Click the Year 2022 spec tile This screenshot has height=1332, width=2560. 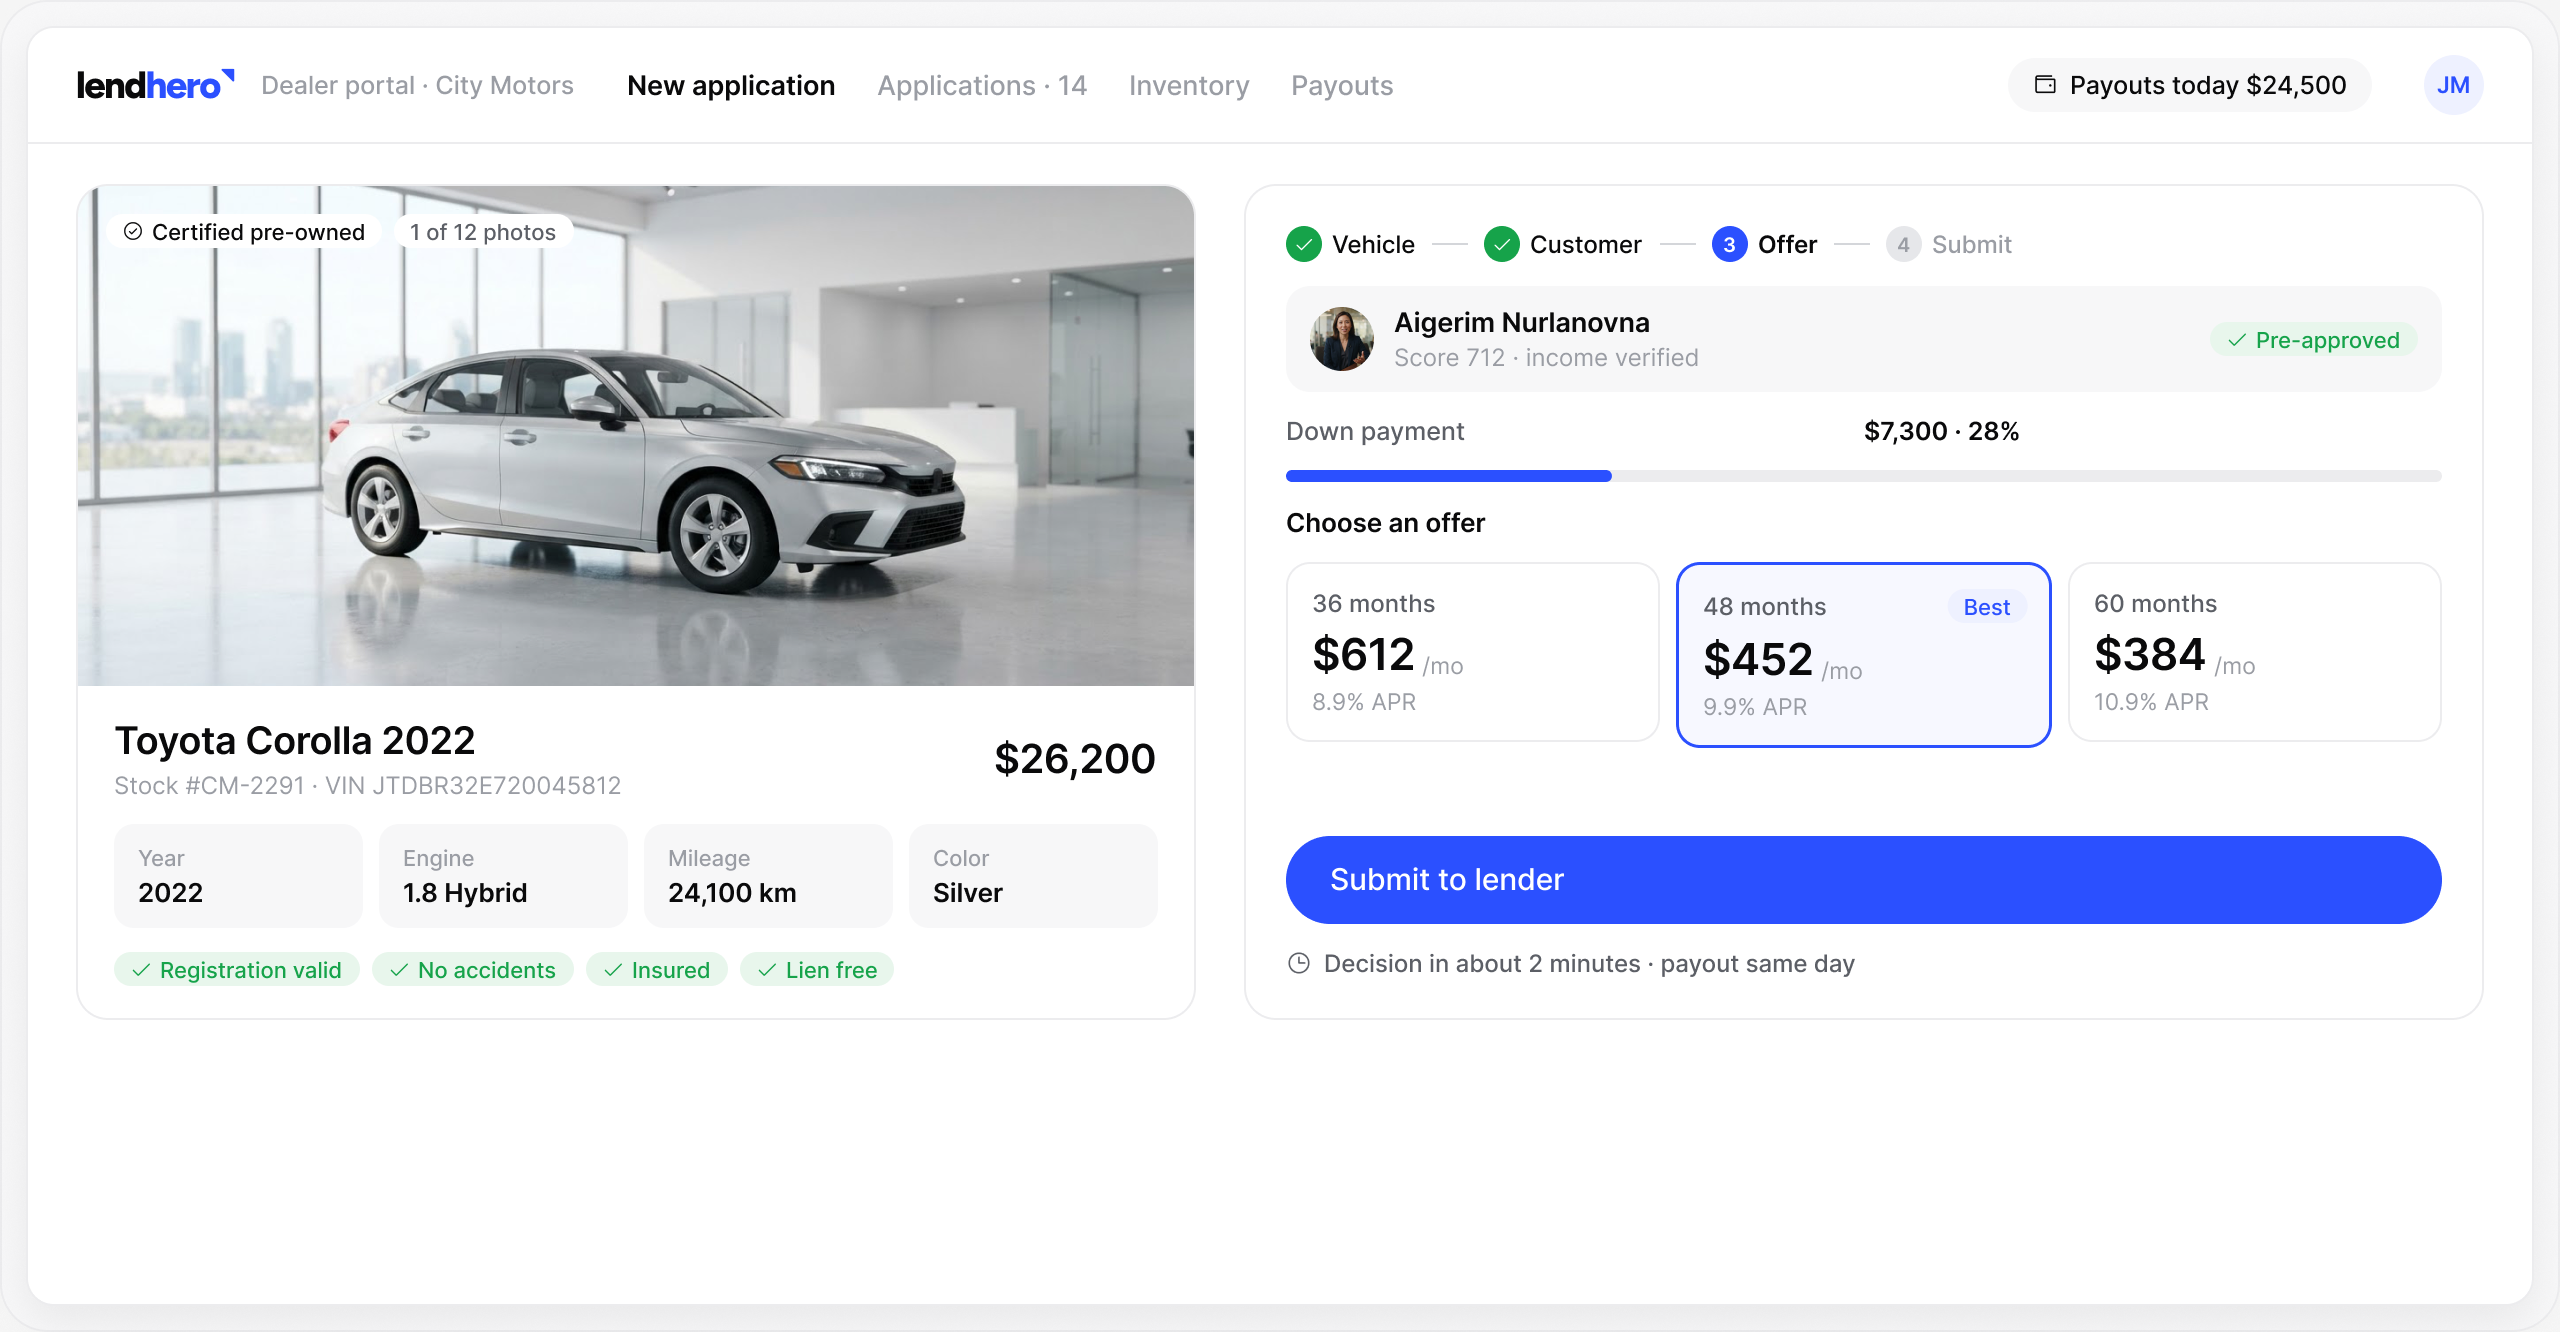click(238, 876)
